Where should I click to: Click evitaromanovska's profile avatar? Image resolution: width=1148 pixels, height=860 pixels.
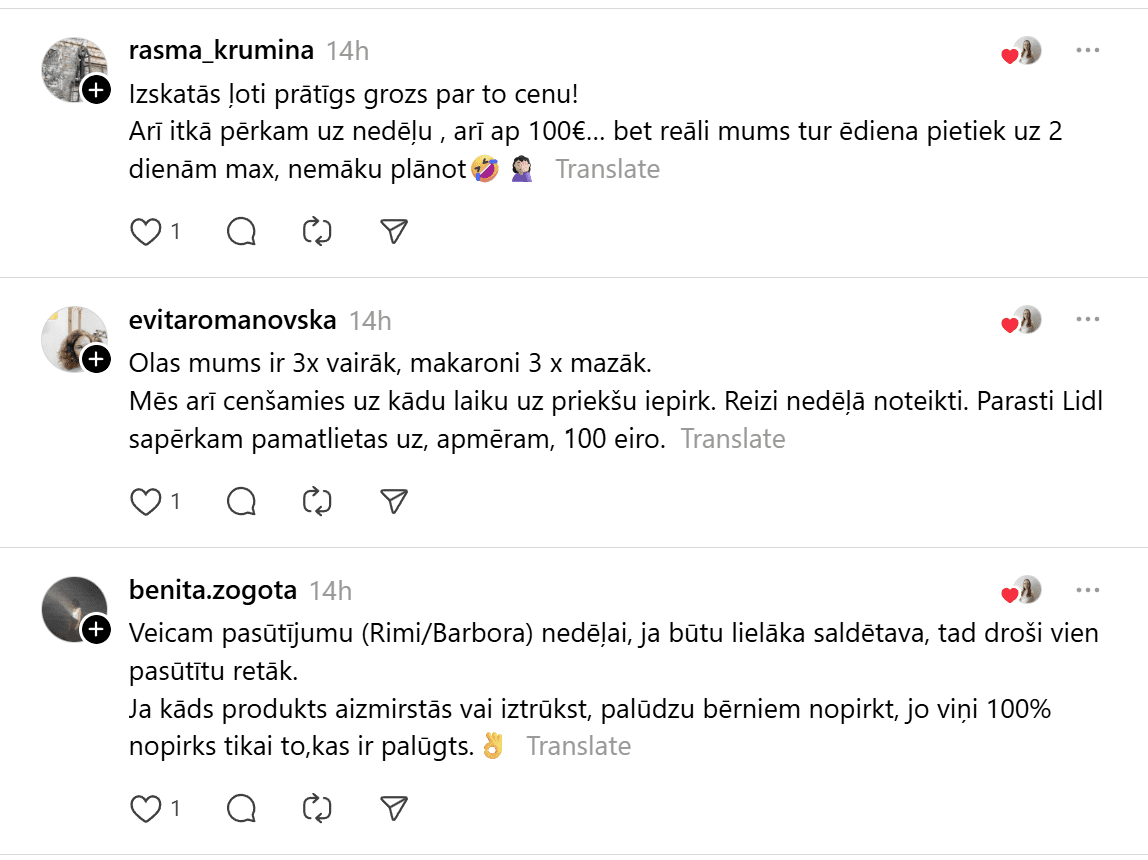[x=72, y=338]
